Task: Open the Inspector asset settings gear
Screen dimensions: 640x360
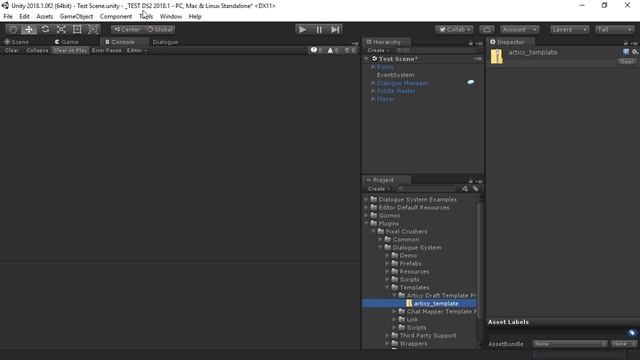Action: (x=635, y=52)
